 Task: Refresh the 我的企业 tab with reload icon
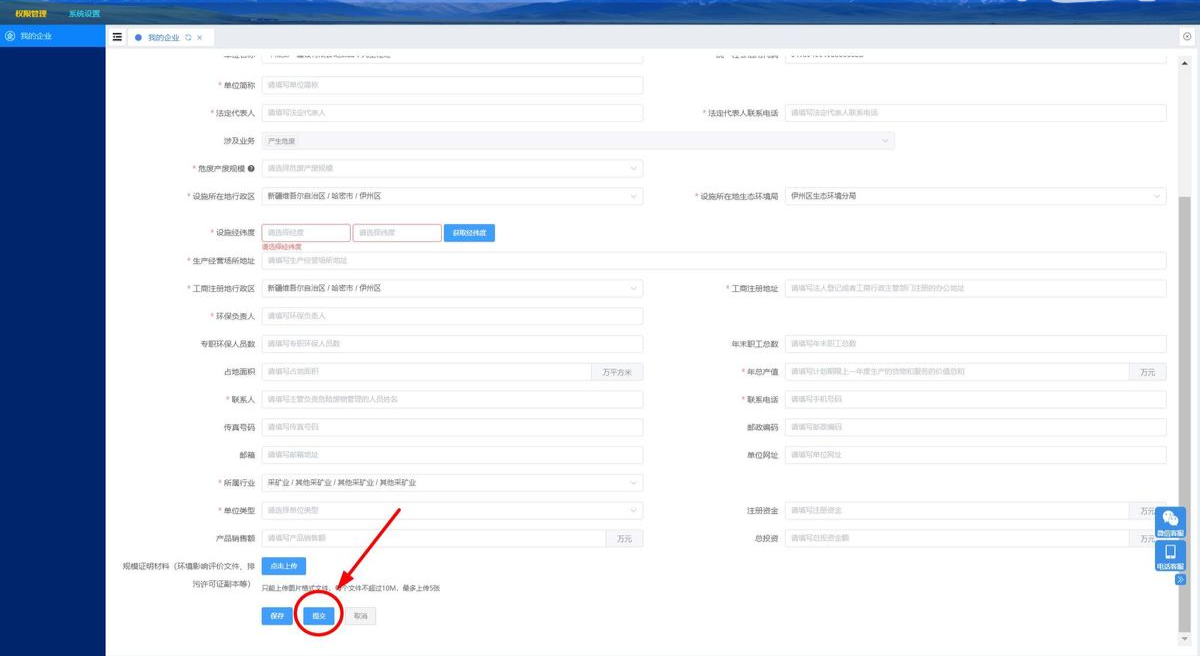[x=188, y=37]
